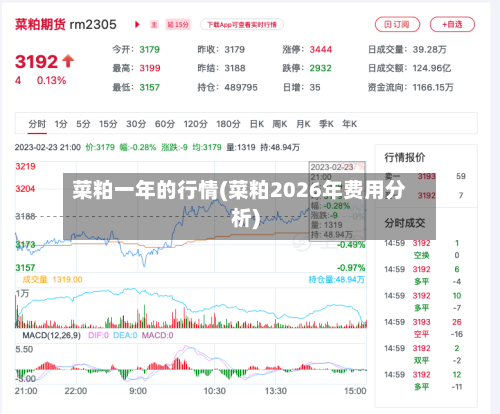500x414 pixels.
Task: Click the 0.13% change percentage
Action: 51,80
